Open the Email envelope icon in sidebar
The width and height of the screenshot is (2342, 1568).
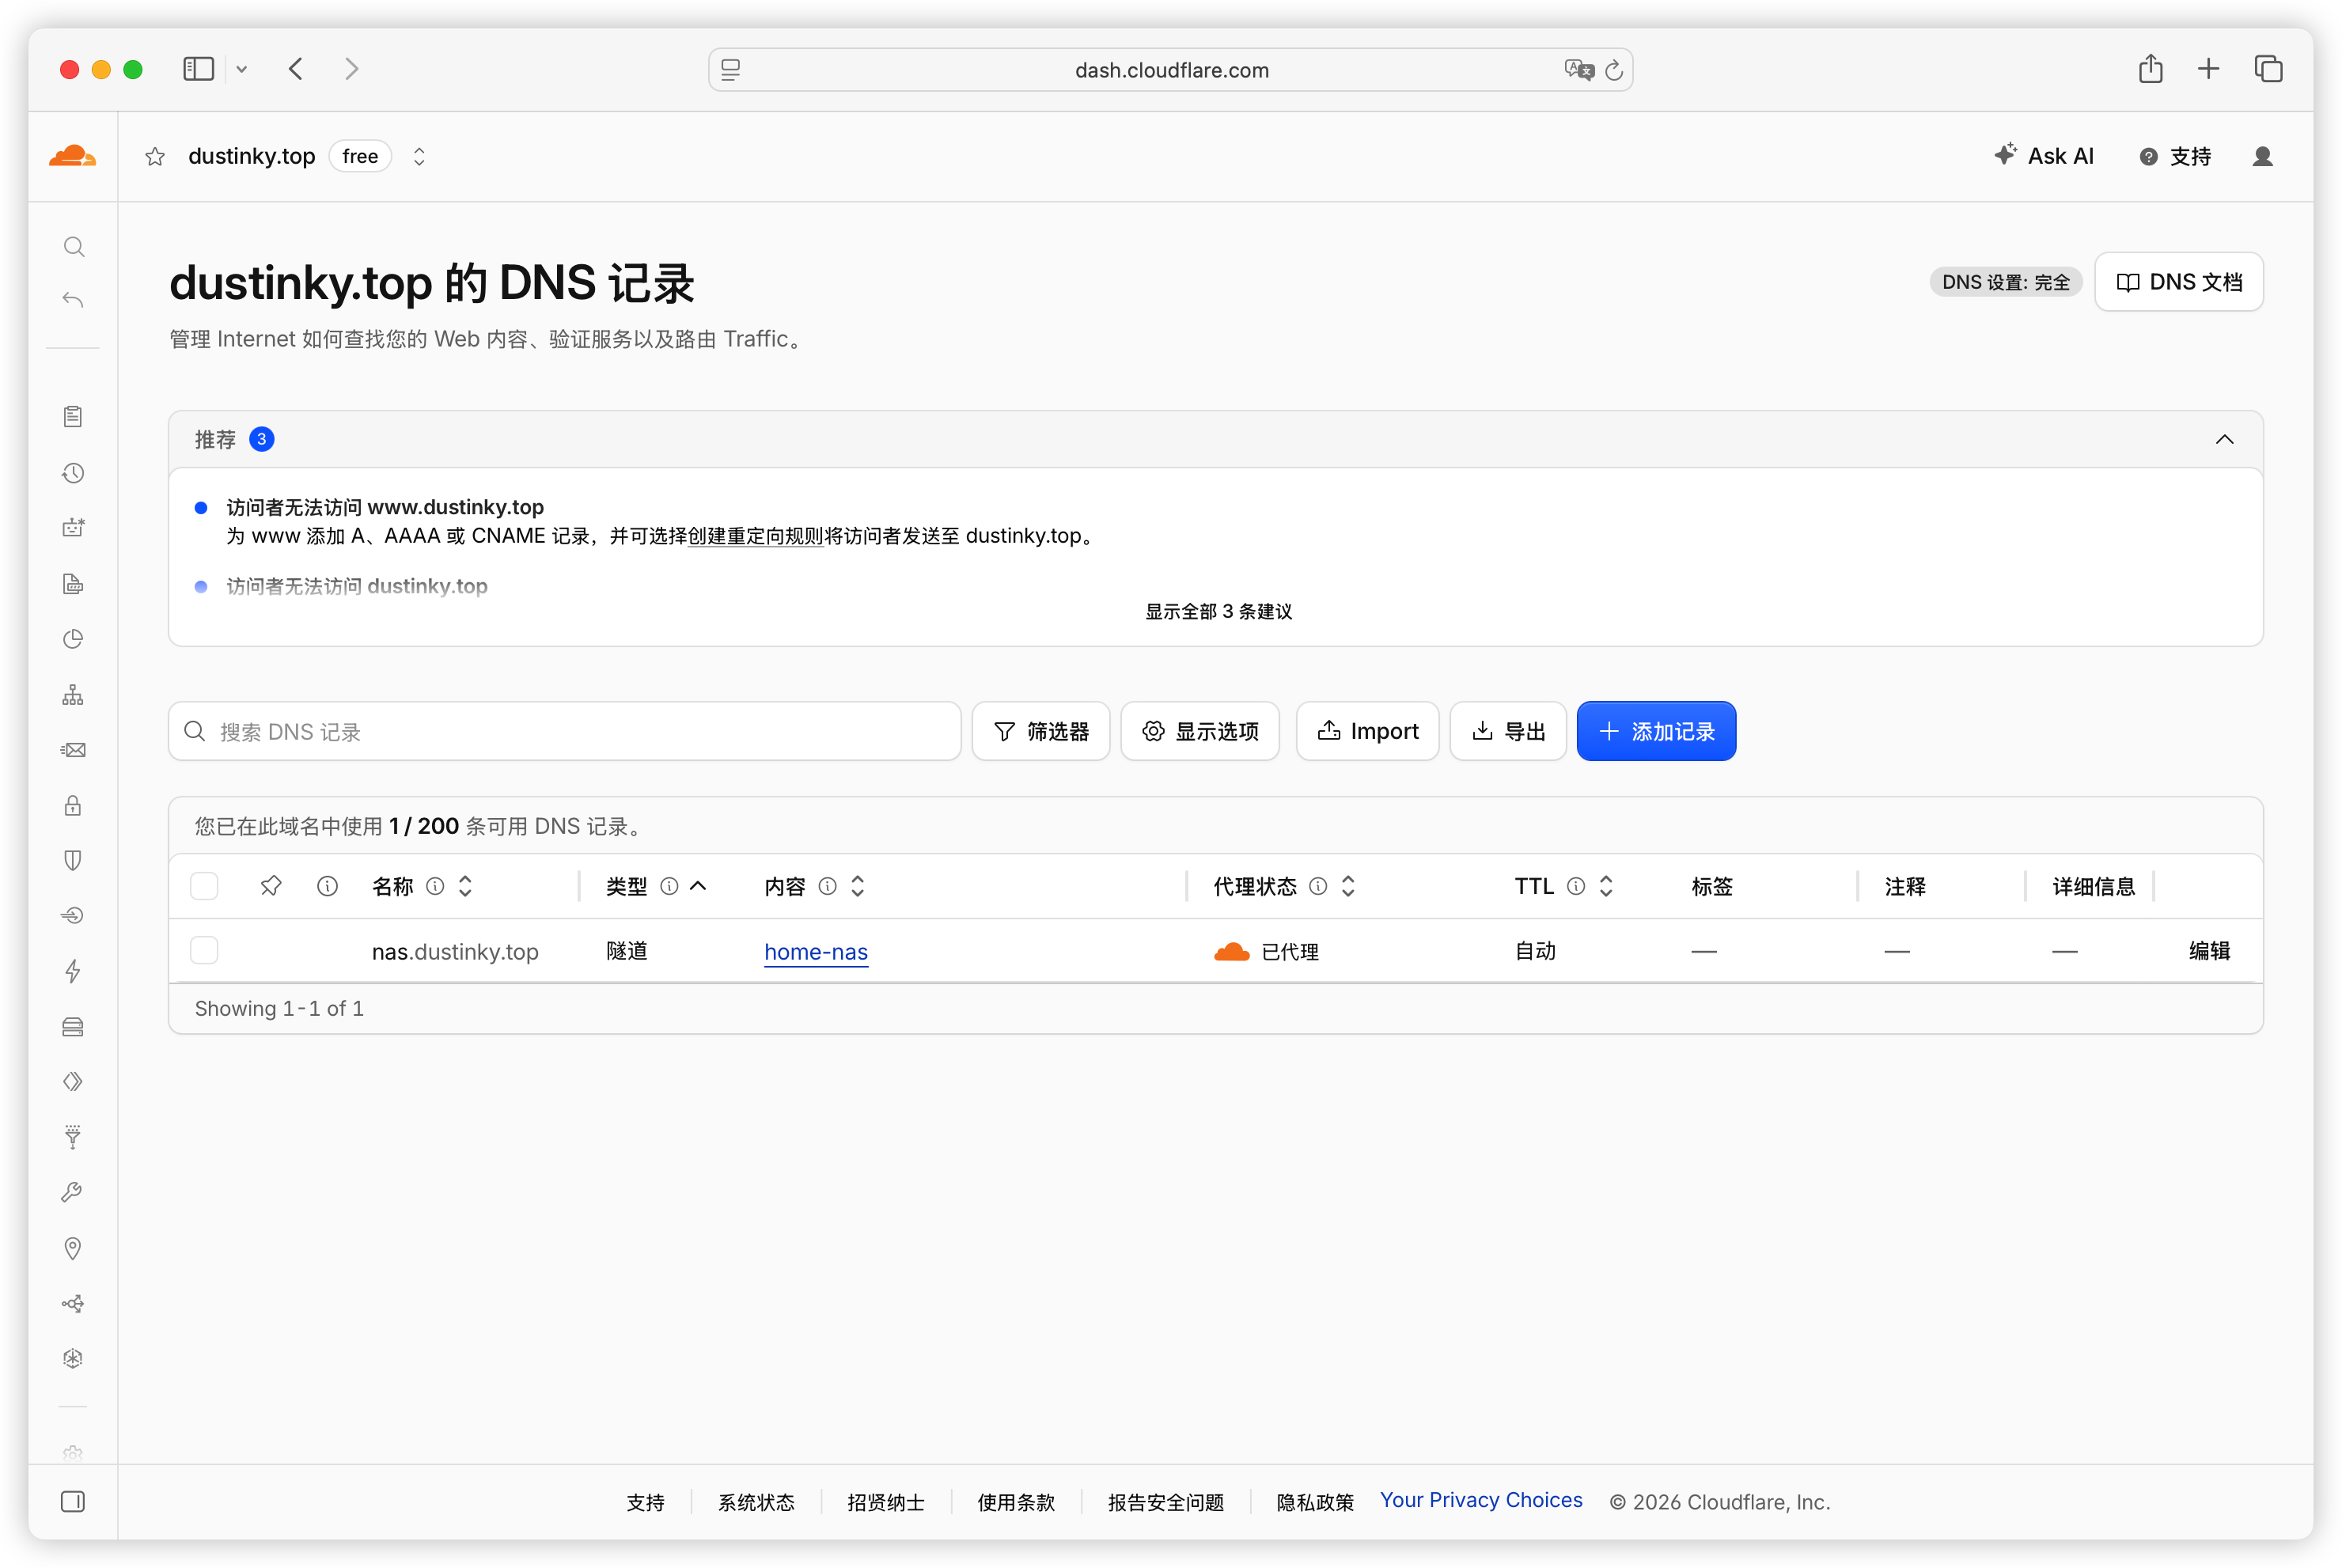pyautogui.click(x=73, y=750)
